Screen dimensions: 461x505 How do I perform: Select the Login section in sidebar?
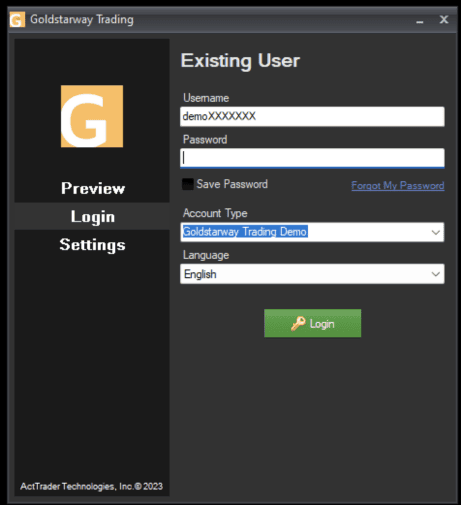tap(92, 216)
